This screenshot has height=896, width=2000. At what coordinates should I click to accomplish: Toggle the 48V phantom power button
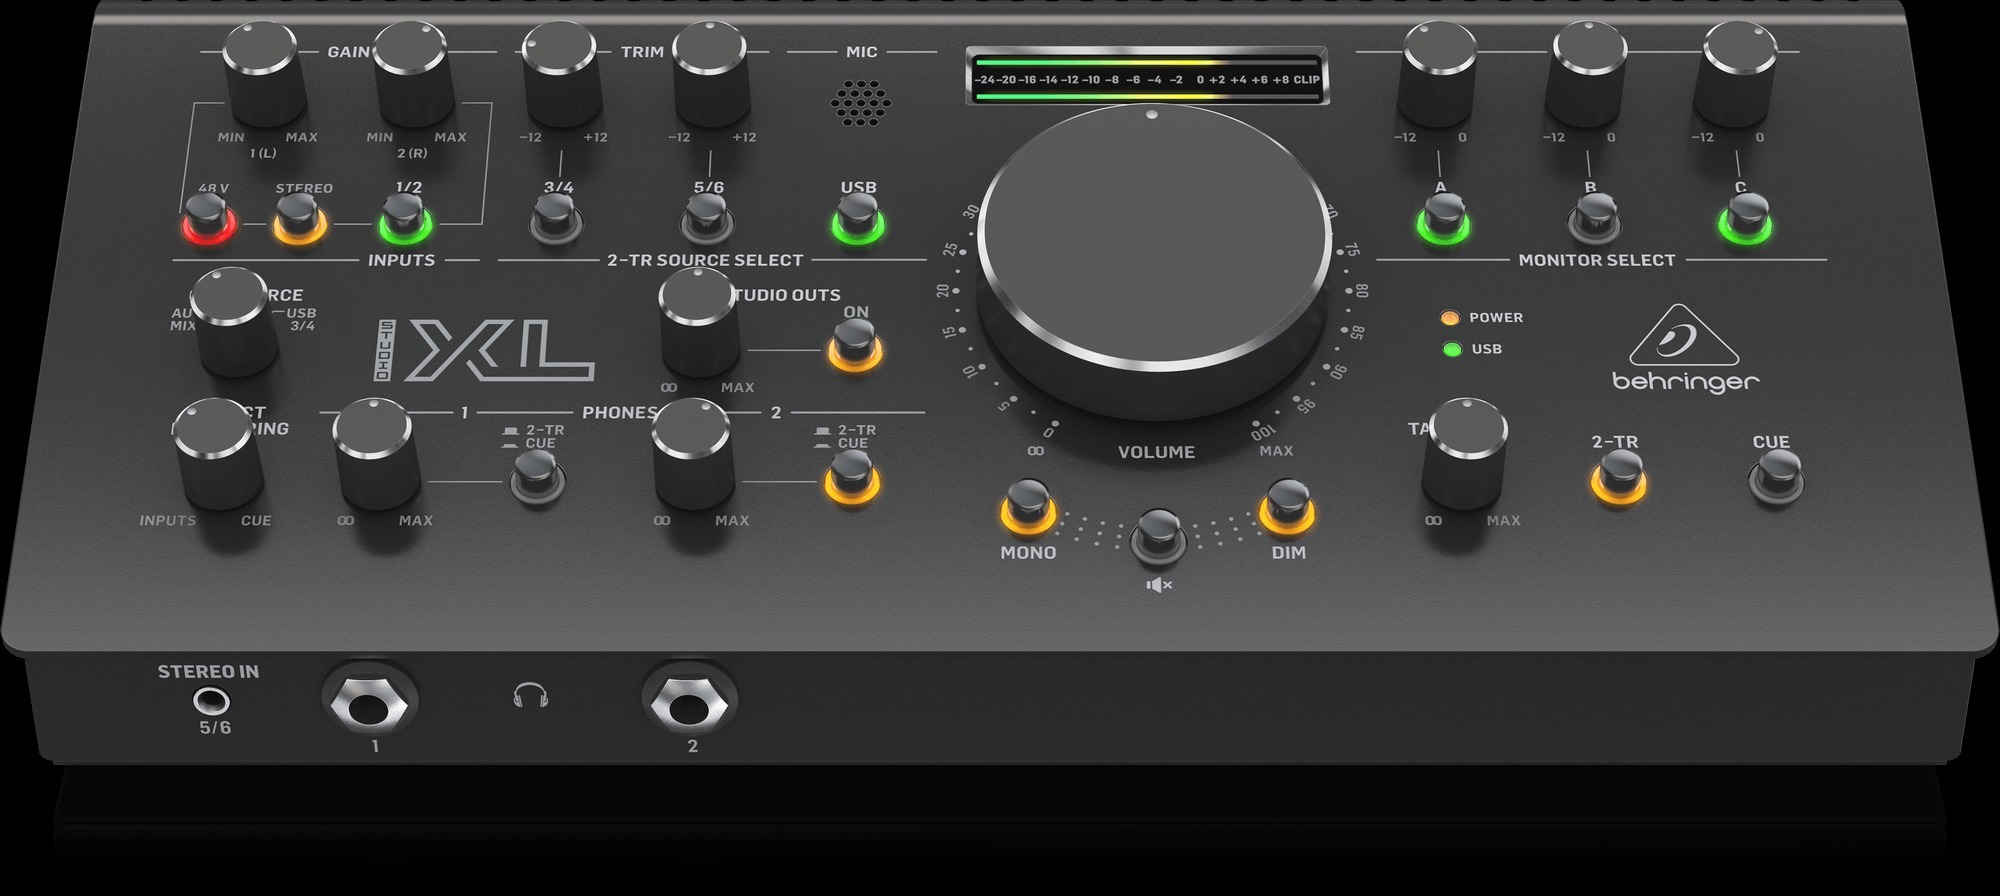click(x=208, y=220)
